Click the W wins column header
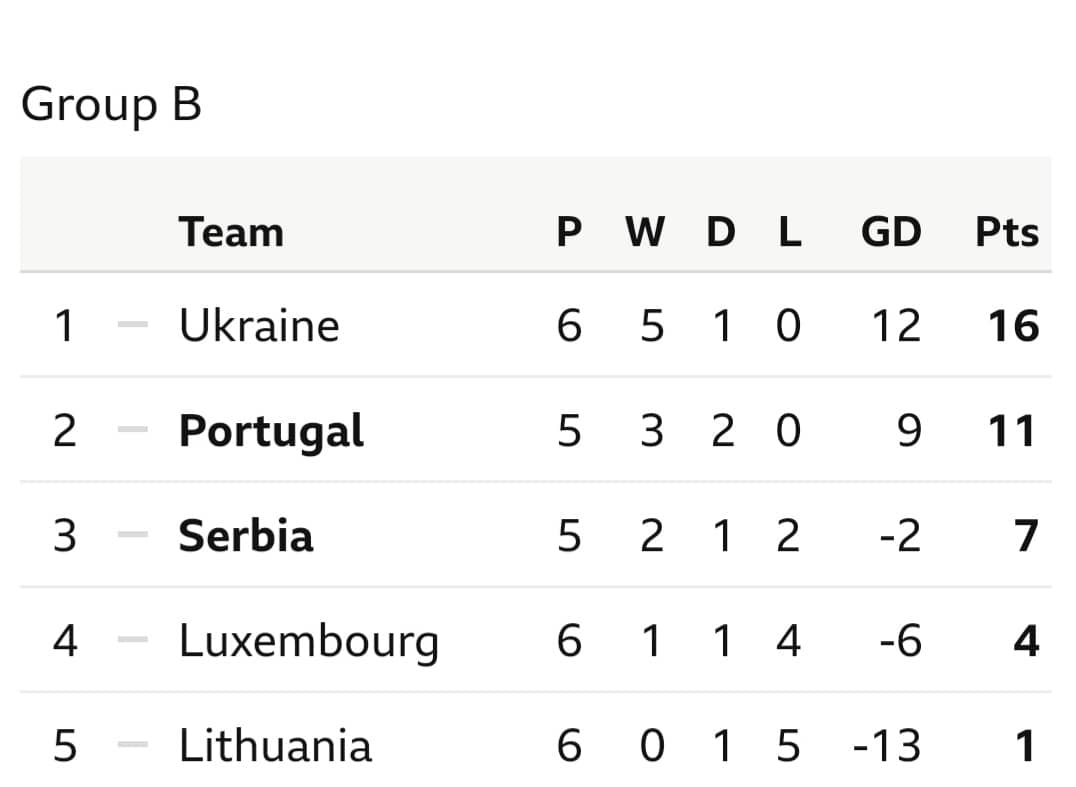The image size is (1076, 787). coord(645,232)
